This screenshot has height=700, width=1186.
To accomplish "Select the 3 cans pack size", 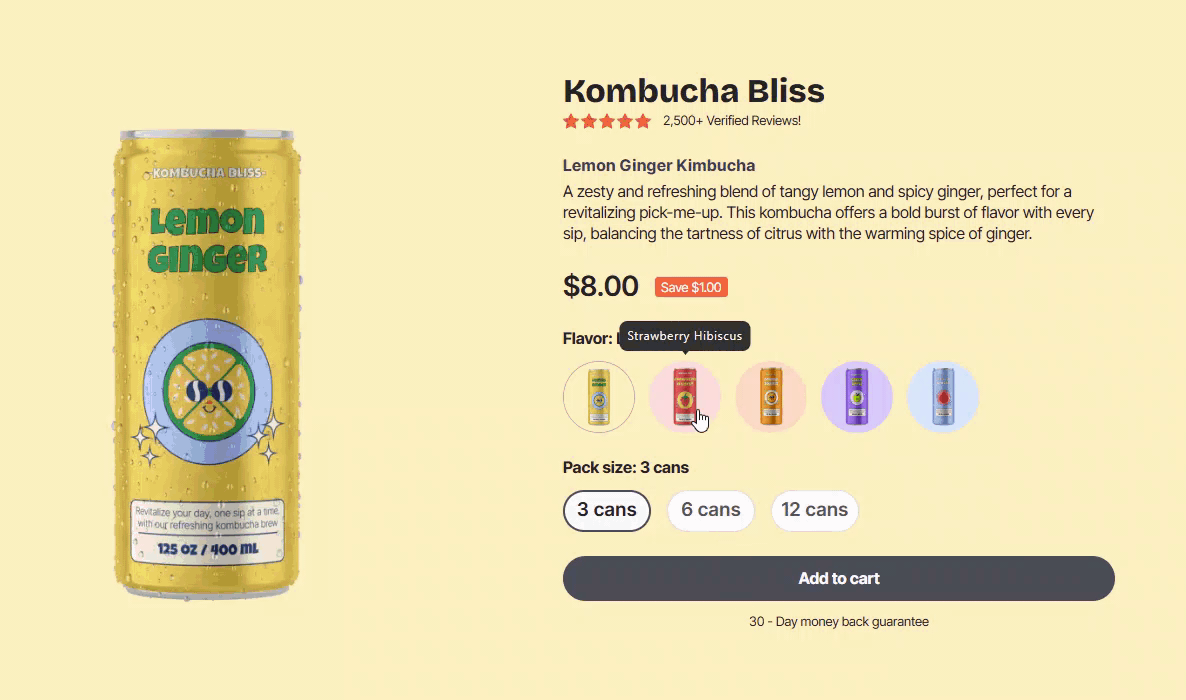I will click(x=607, y=511).
